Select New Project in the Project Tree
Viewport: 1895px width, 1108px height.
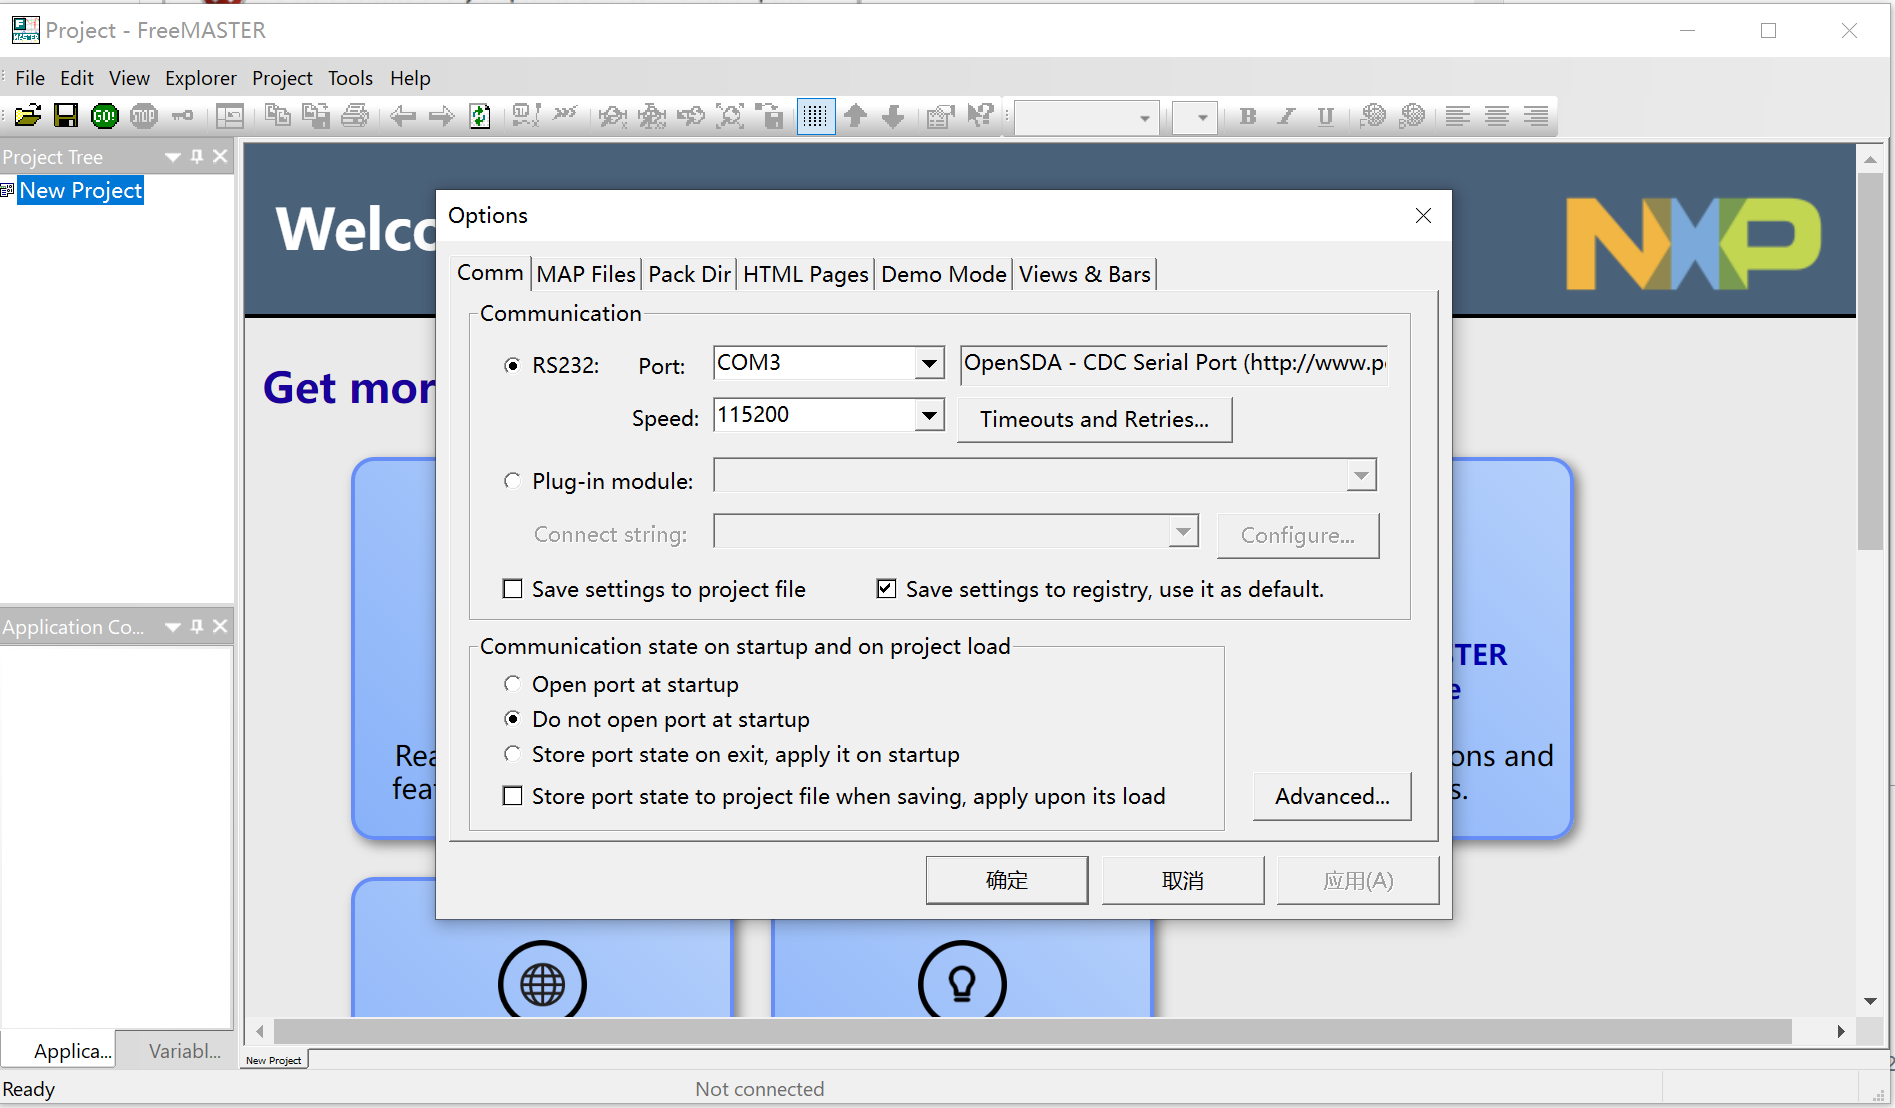pyautogui.click(x=80, y=190)
